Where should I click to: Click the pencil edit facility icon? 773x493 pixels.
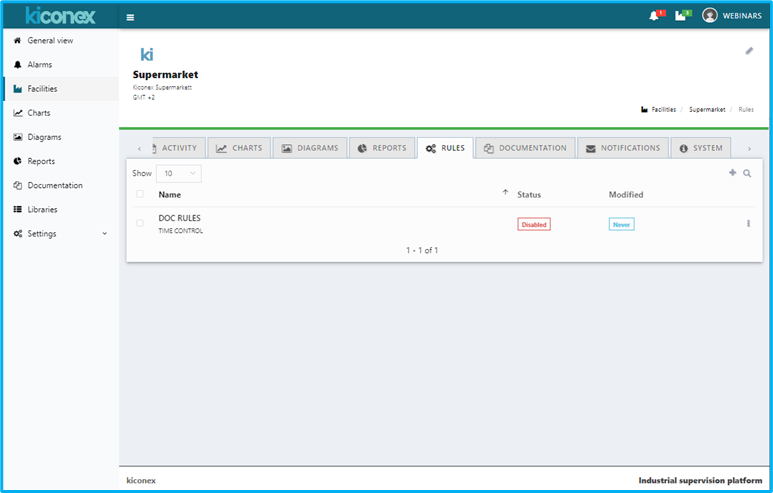coord(749,51)
